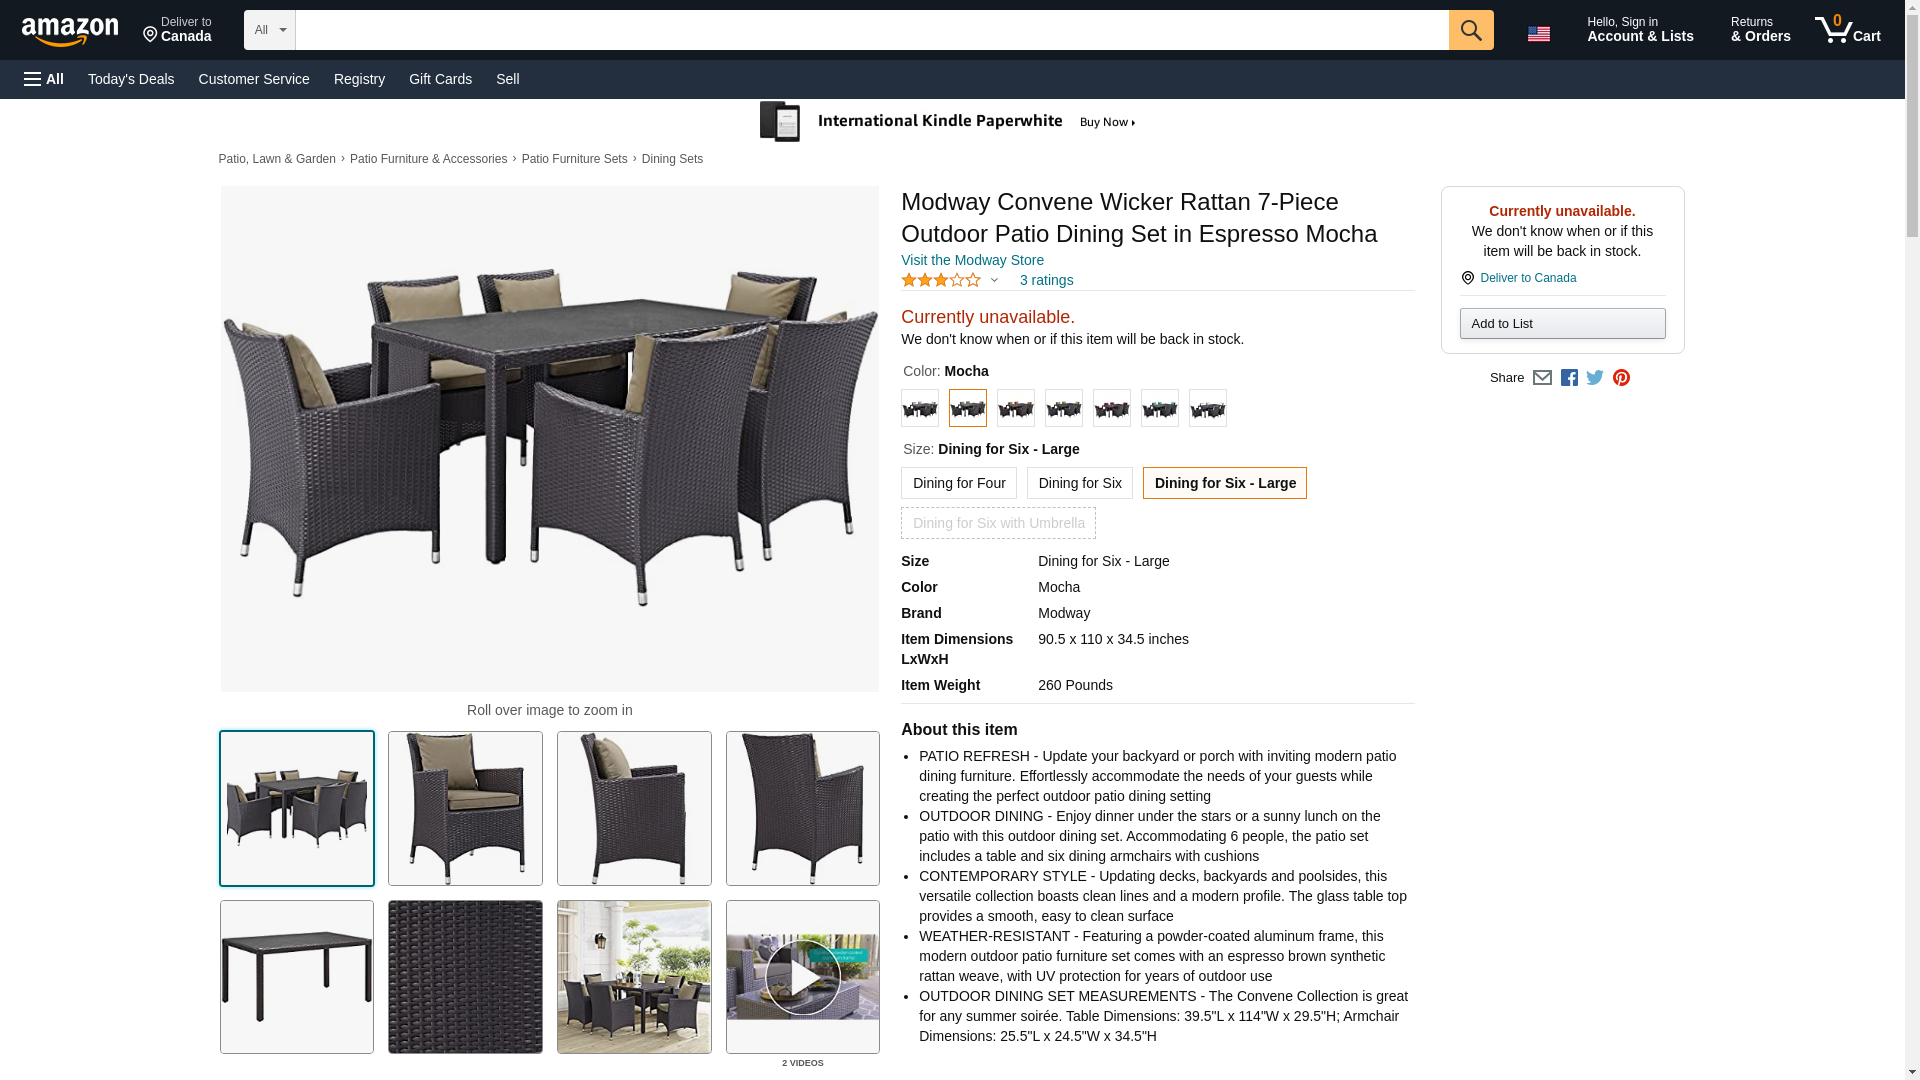The width and height of the screenshot is (1920, 1080).
Task: Open Today's Deals navigation item
Action: click(x=131, y=79)
